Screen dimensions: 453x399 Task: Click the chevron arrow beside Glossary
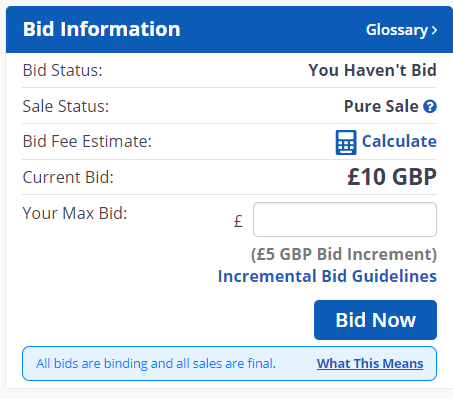pos(434,30)
